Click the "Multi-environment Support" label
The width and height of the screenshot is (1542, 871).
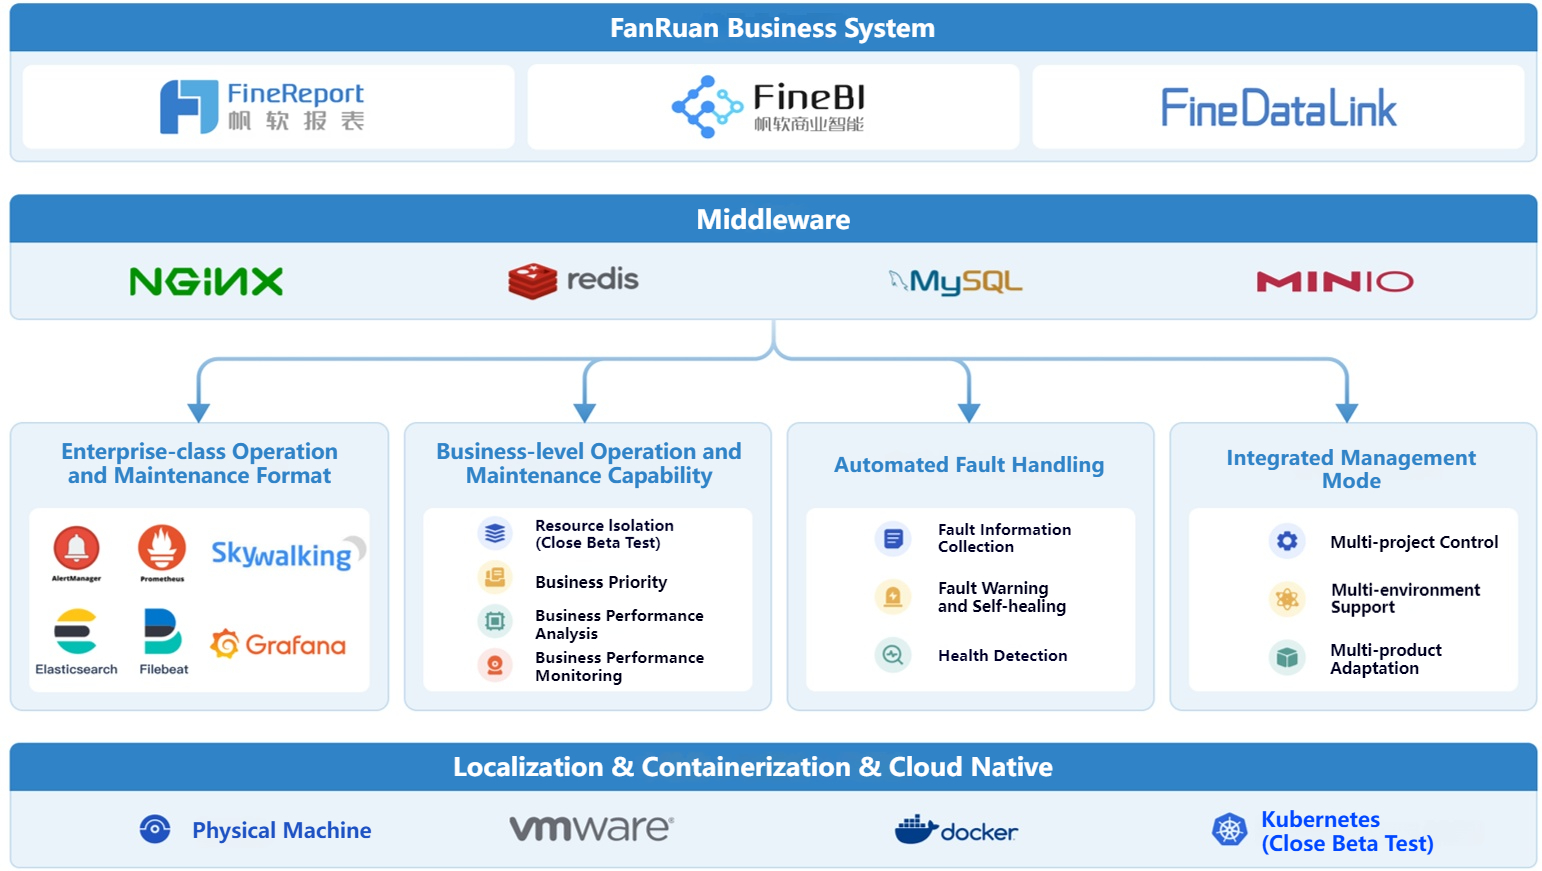click(1405, 599)
